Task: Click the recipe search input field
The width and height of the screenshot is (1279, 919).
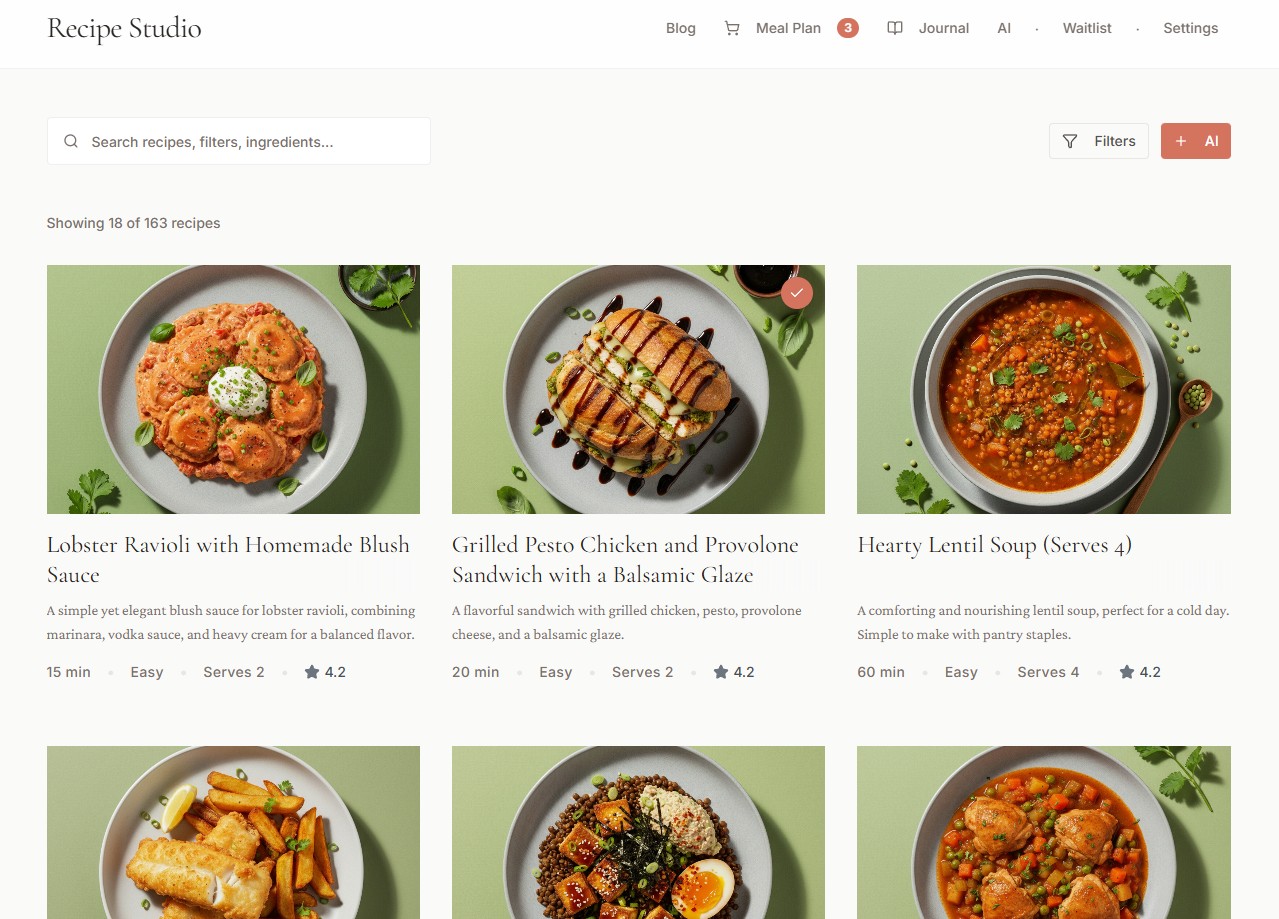Action: click(x=238, y=141)
